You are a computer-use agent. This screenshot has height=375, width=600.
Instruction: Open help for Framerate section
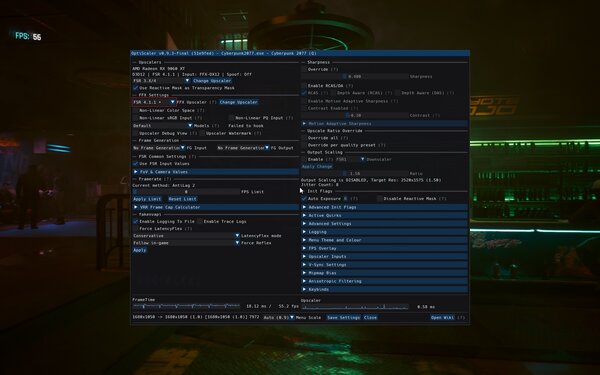tap(167, 179)
